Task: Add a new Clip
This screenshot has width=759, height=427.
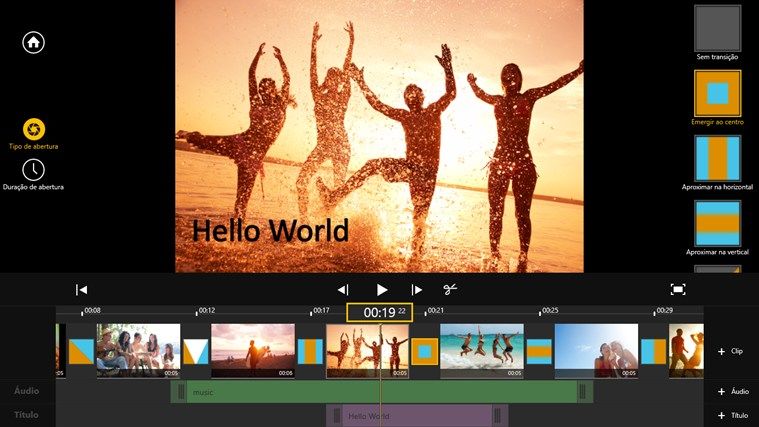Action: (730, 351)
